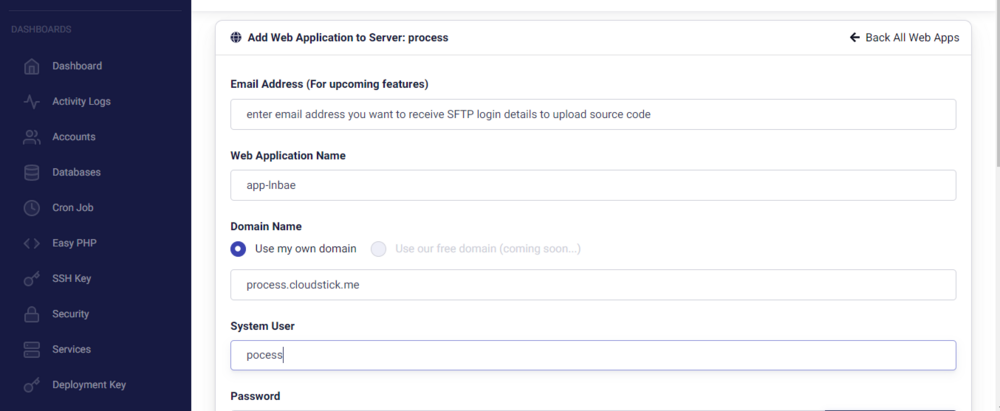Click the globe icon beside the heading

pos(236,38)
